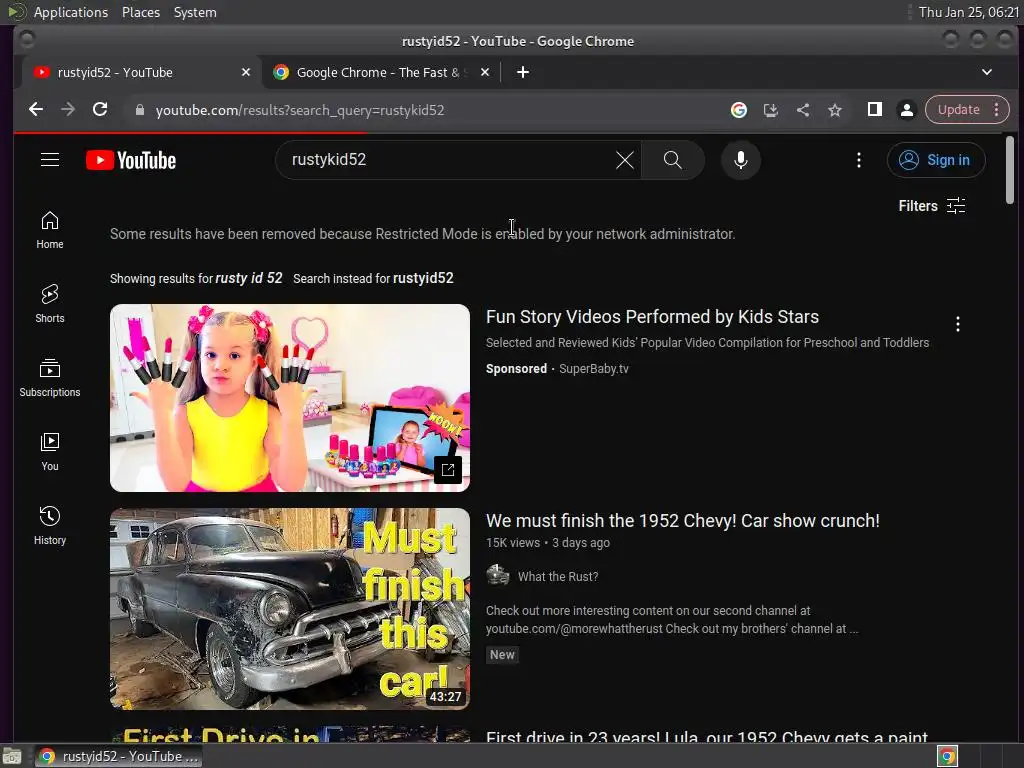Image resolution: width=1024 pixels, height=768 pixels.
Task: Open the Chrome profile avatar icon
Action: [x=906, y=110]
